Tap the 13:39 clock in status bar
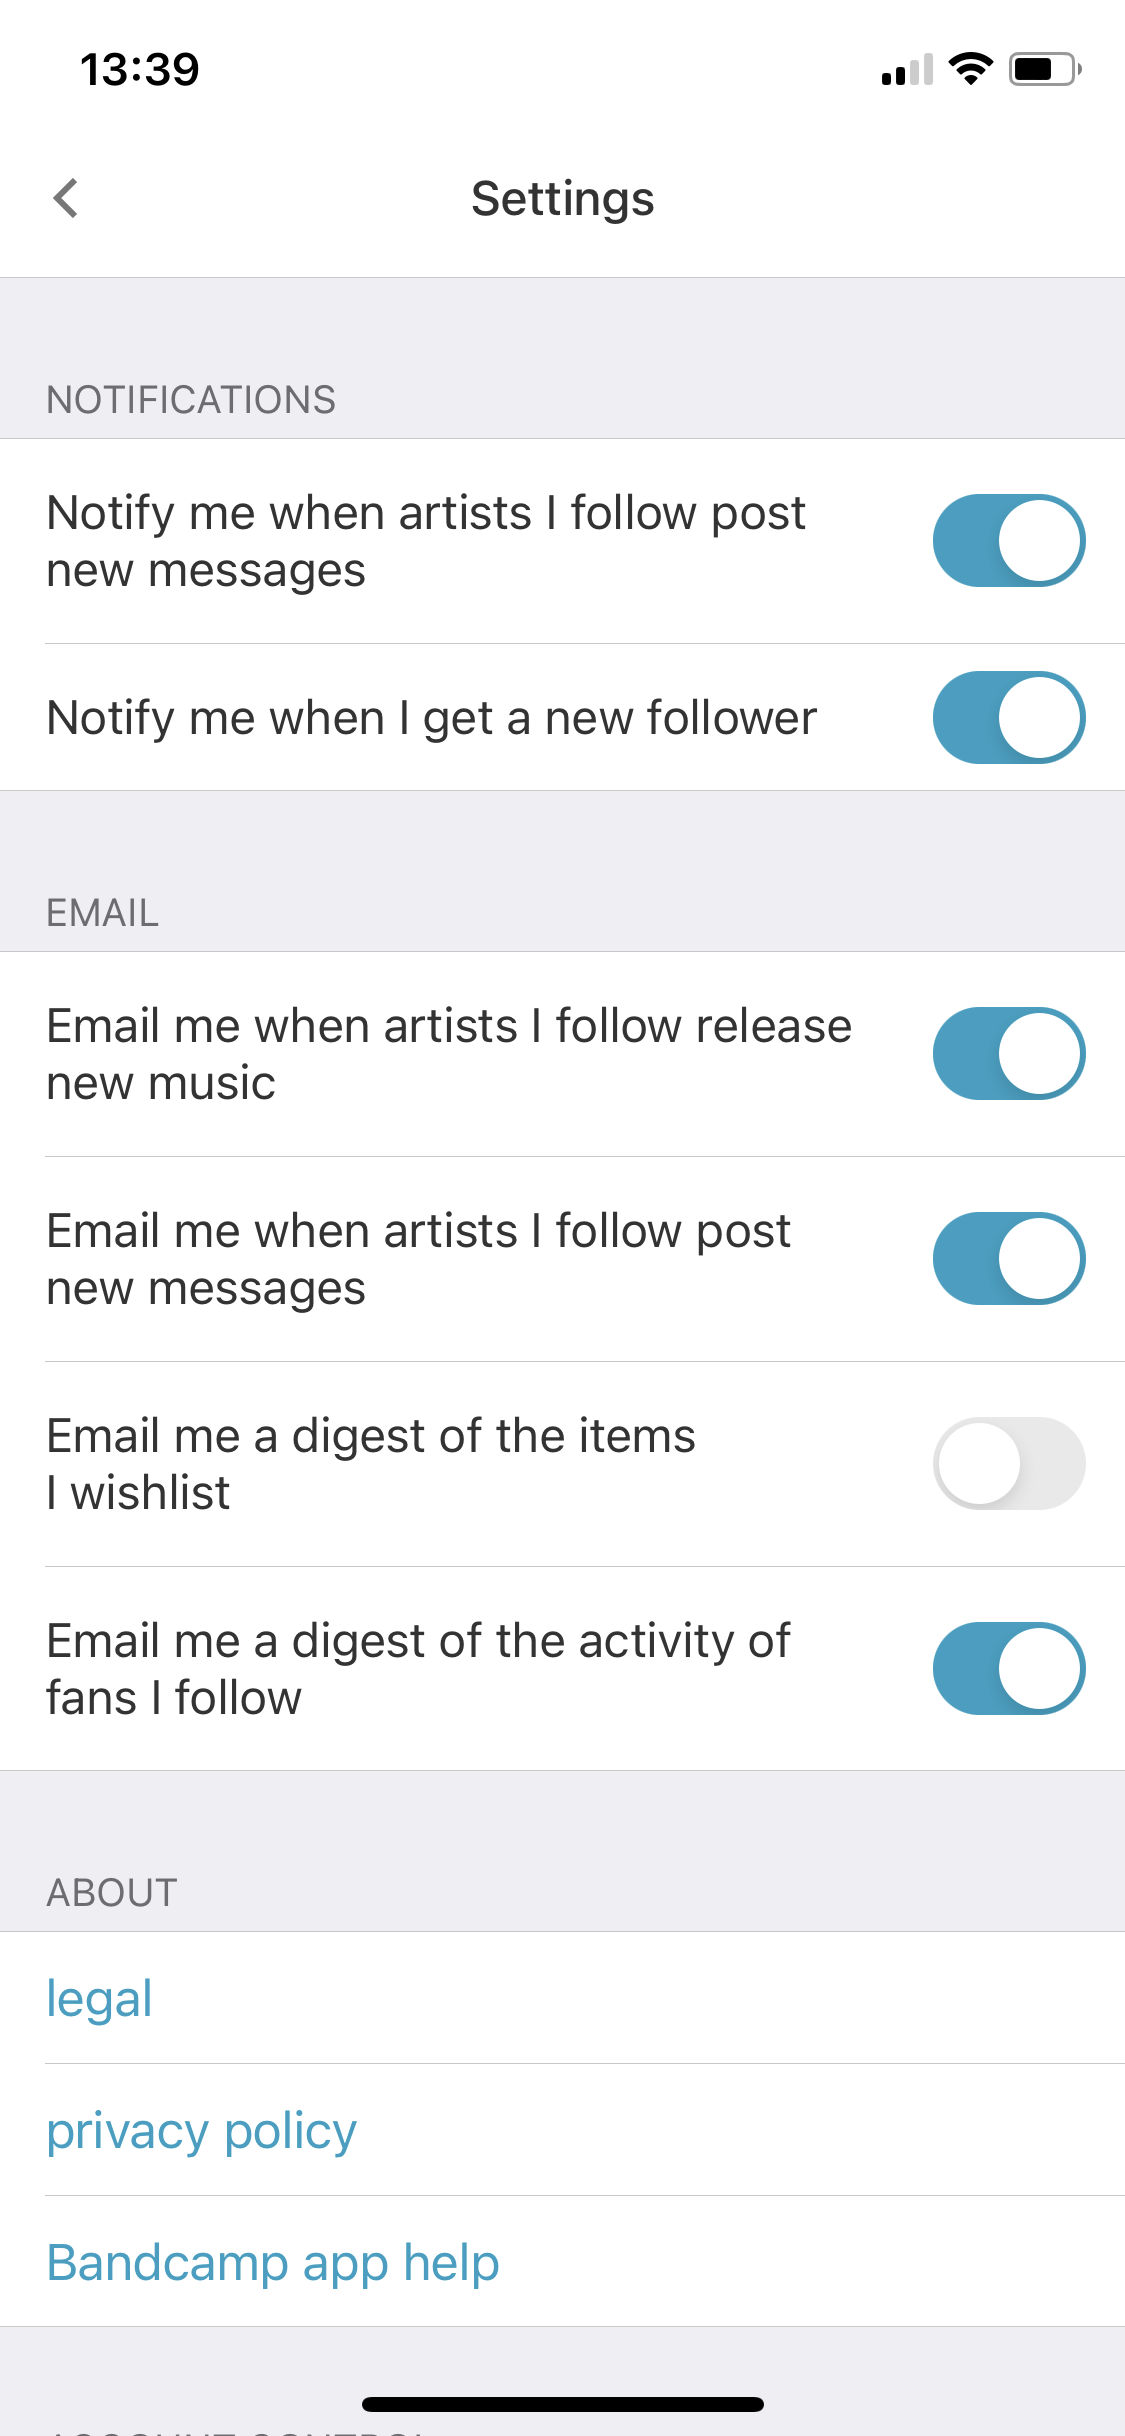 pos(140,70)
